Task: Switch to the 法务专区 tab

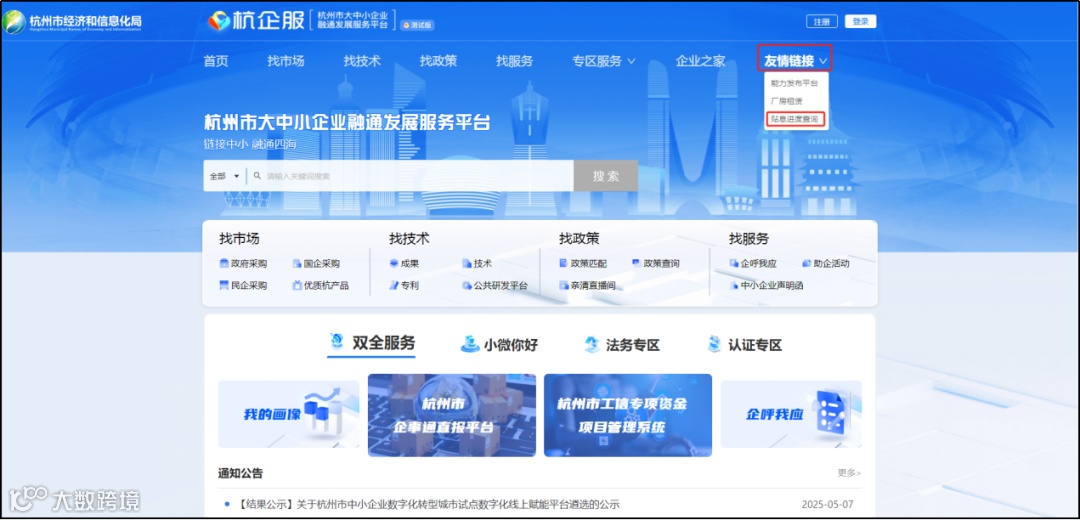Action: (x=622, y=344)
